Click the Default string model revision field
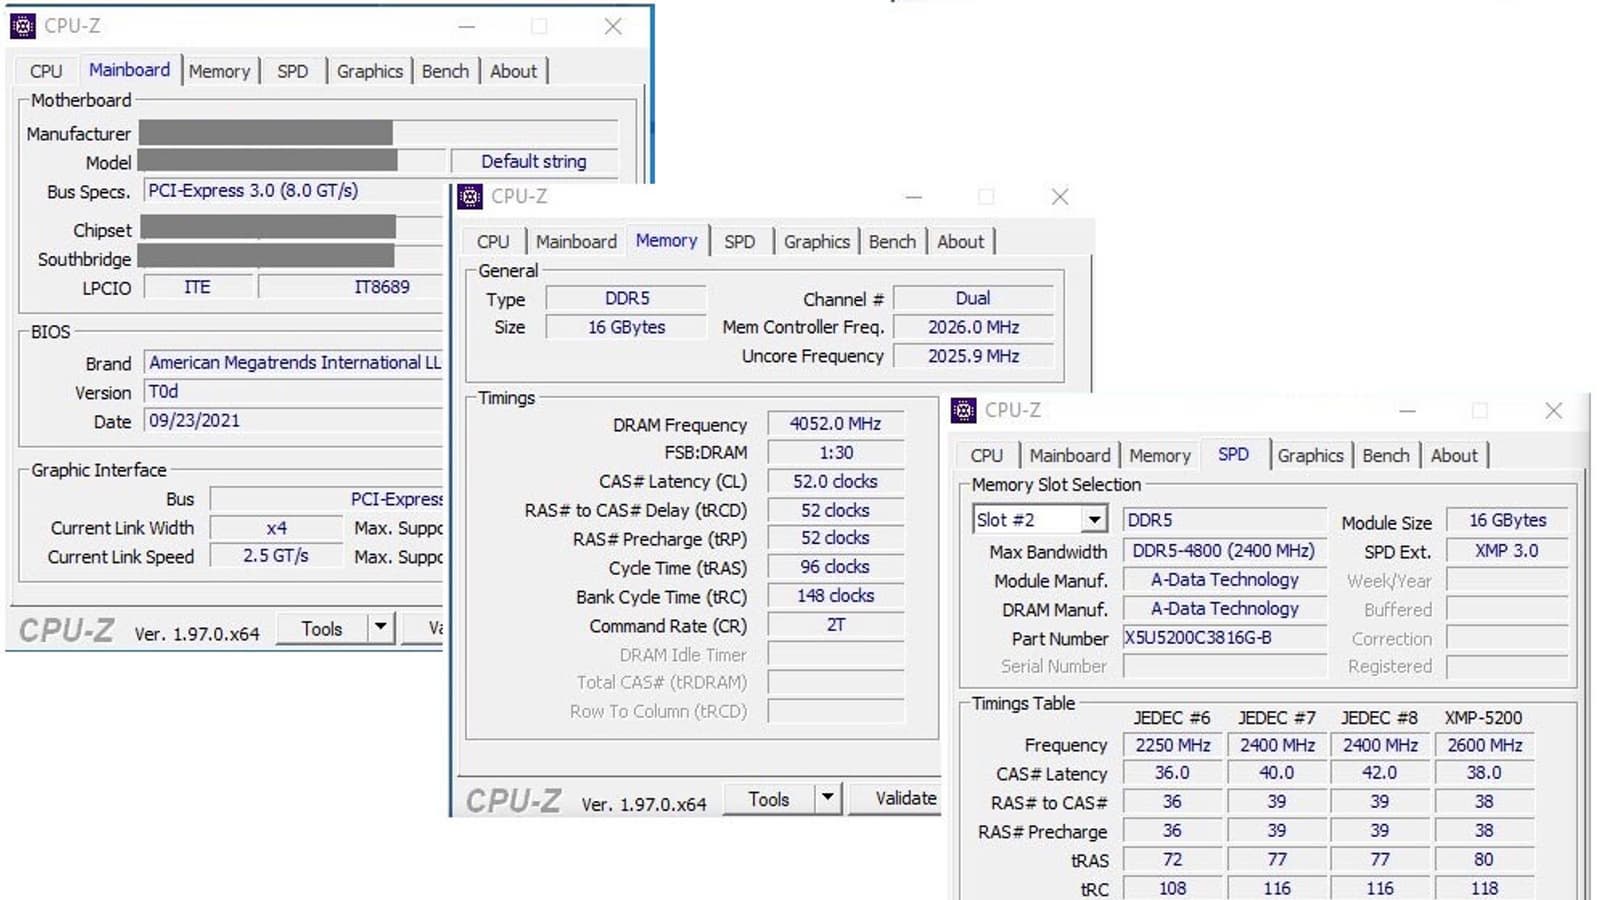1600x900 pixels. coord(534,162)
